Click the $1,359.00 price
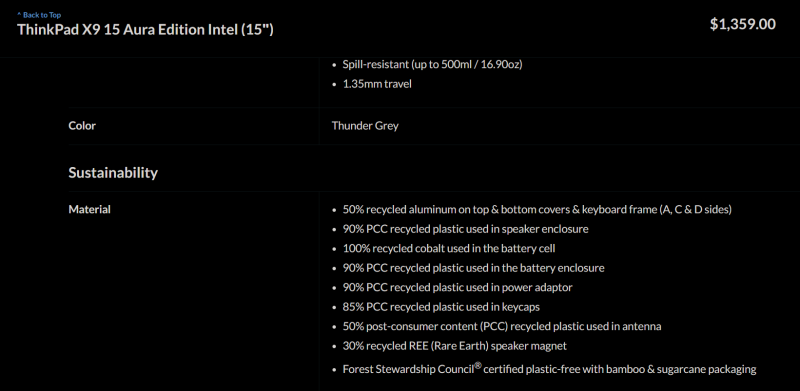The height and width of the screenshot is (391, 800). coord(743,24)
